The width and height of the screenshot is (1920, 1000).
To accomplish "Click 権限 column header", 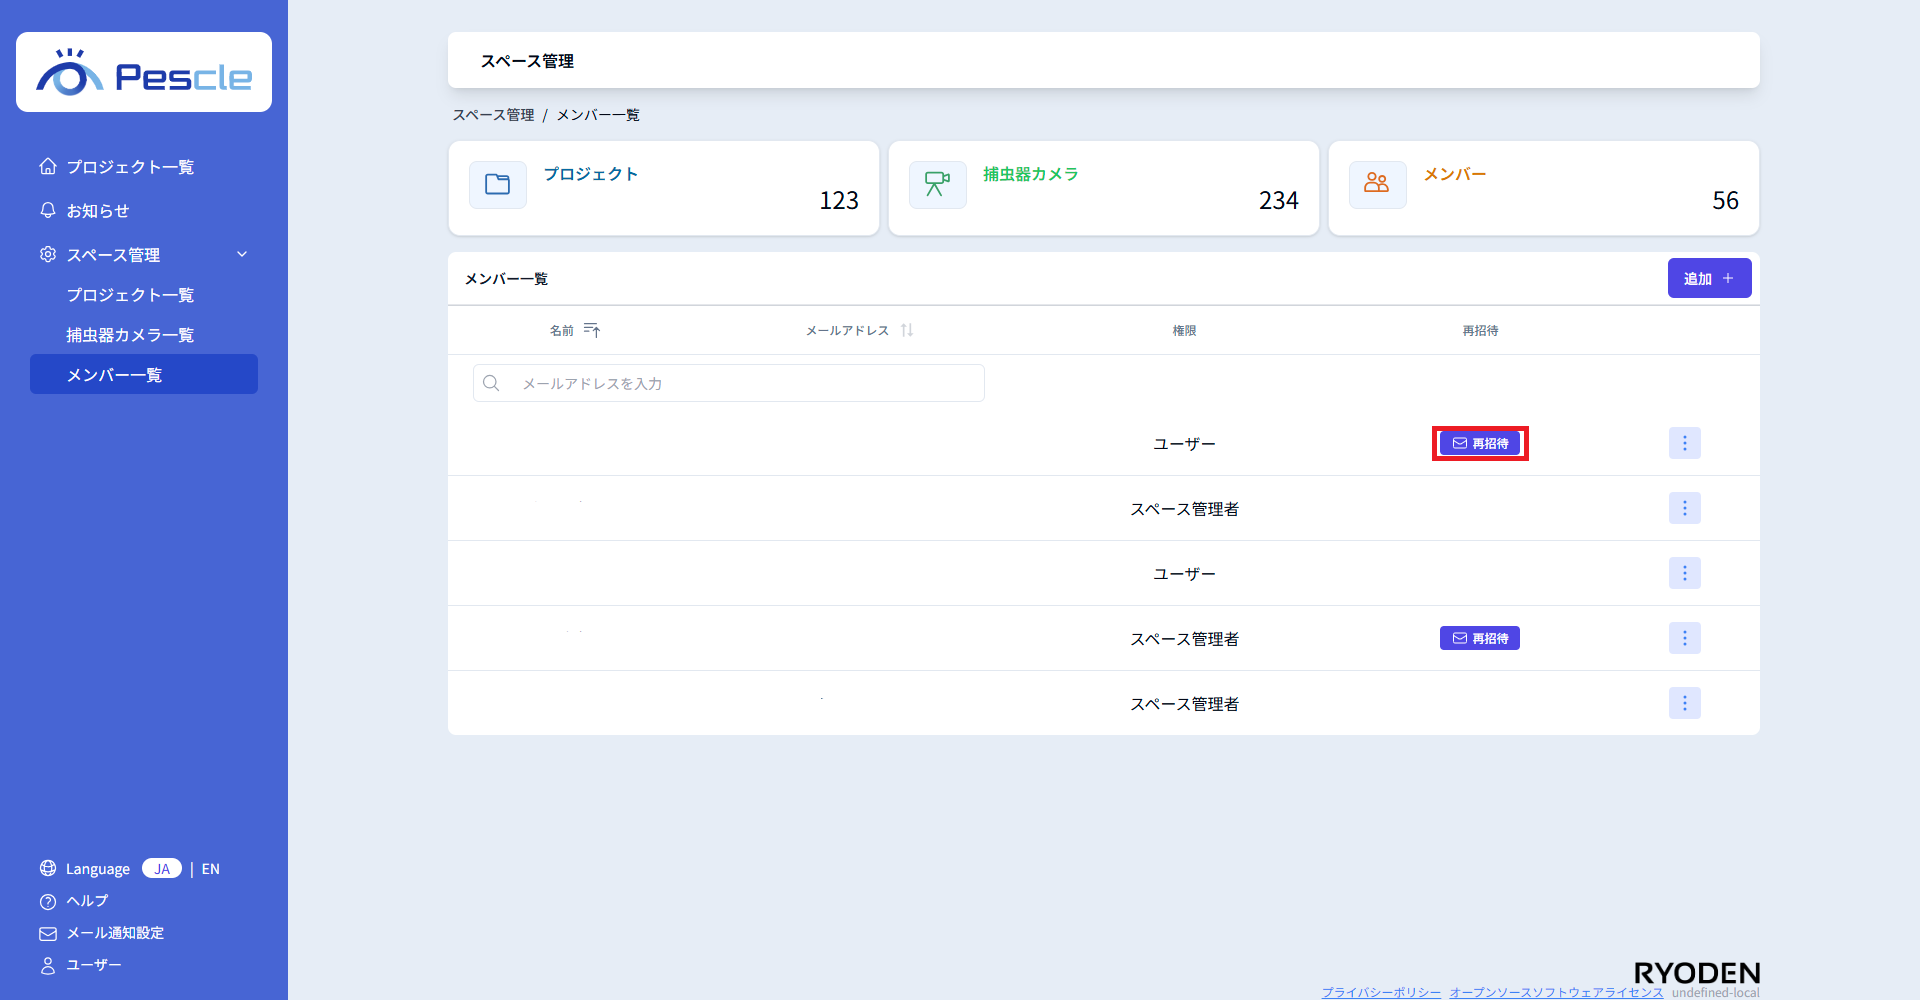I will pos(1185,330).
